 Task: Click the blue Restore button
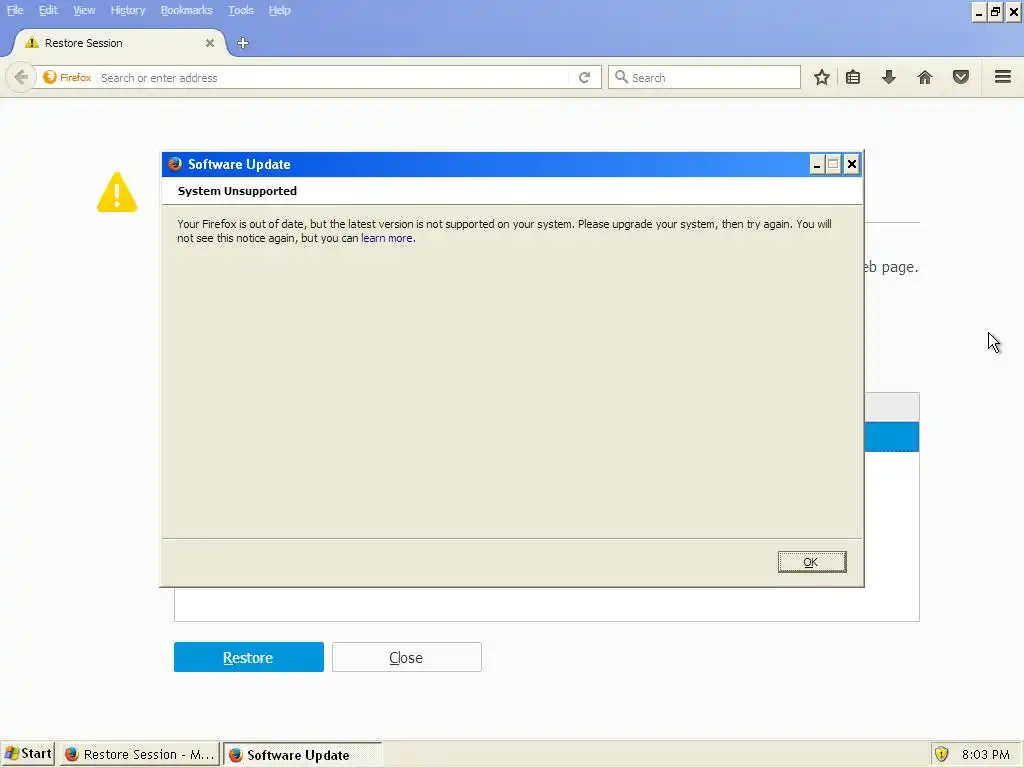[248, 657]
